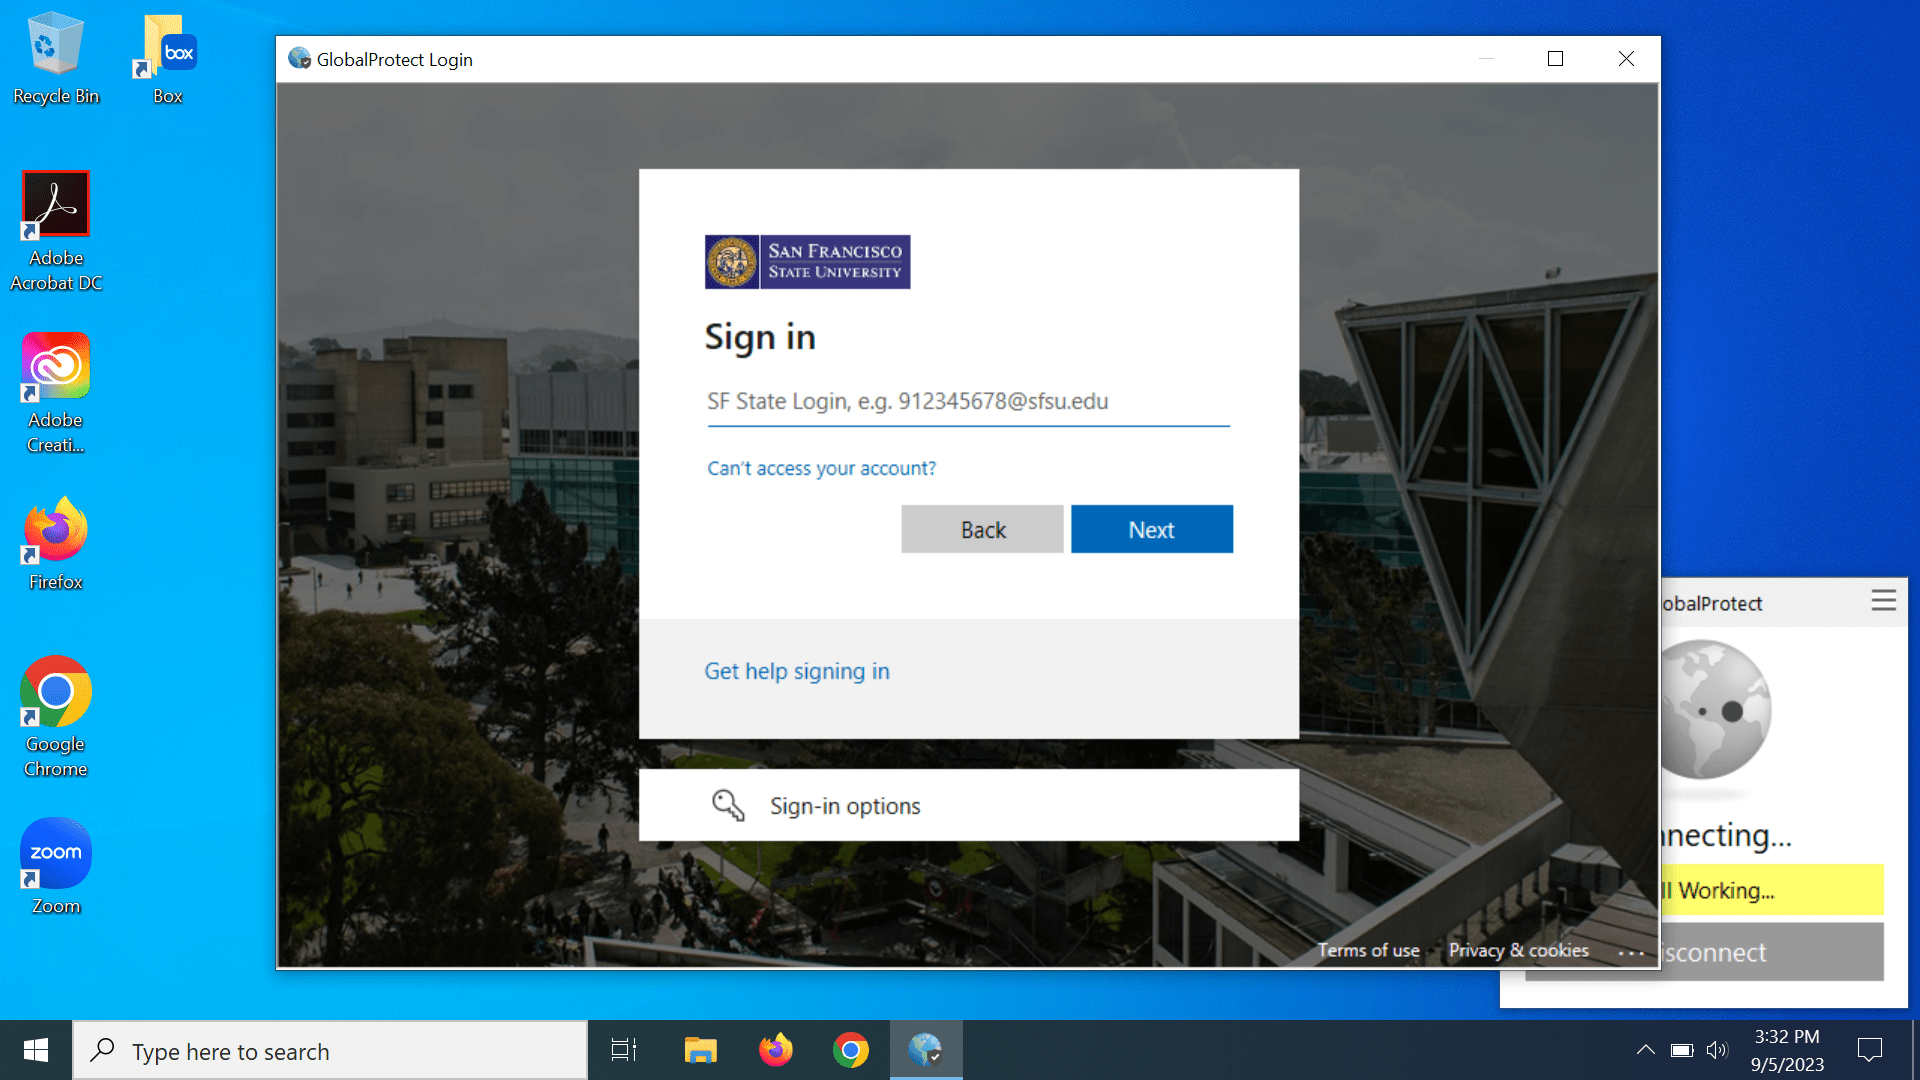The width and height of the screenshot is (1920, 1080).
Task: Open the Windows Start menu
Action: pyautogui.click(x=36, y=1050)
